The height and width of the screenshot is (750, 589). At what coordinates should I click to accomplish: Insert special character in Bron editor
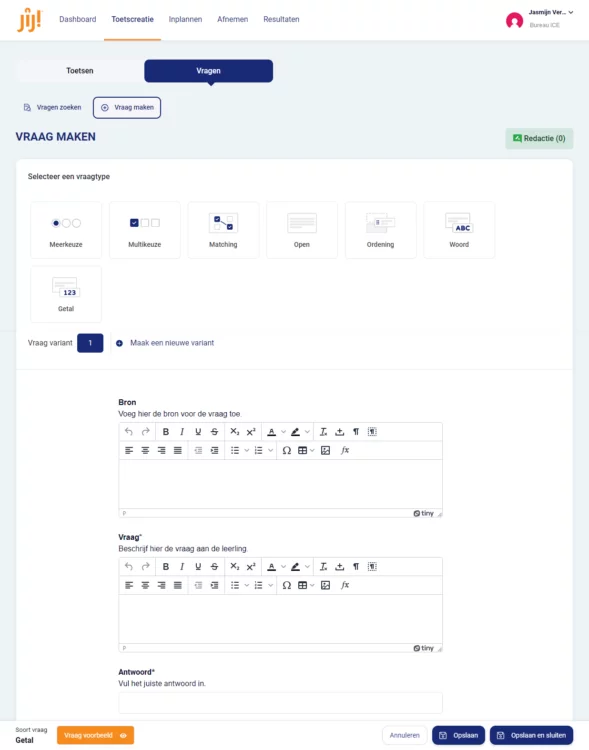click(287, 451)
